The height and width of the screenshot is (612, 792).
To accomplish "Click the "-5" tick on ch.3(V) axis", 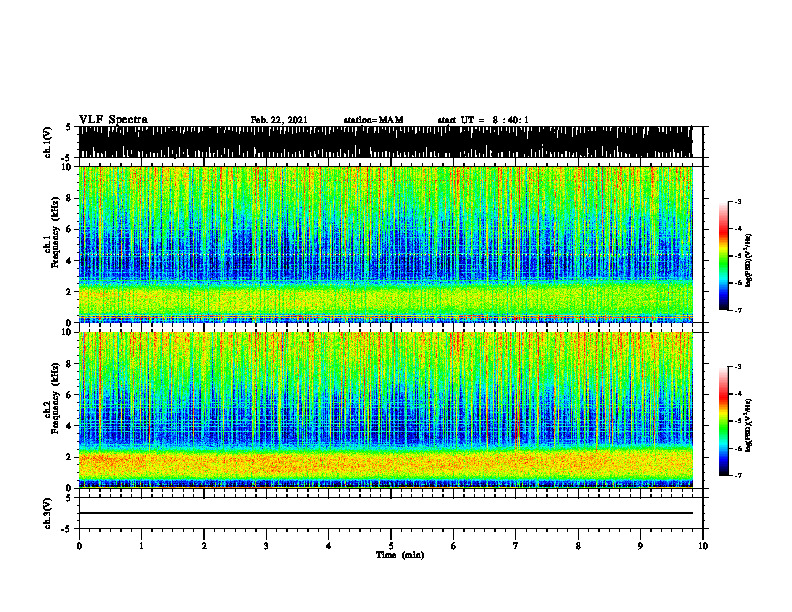I will pyautogui.click(x=66, y=529).
